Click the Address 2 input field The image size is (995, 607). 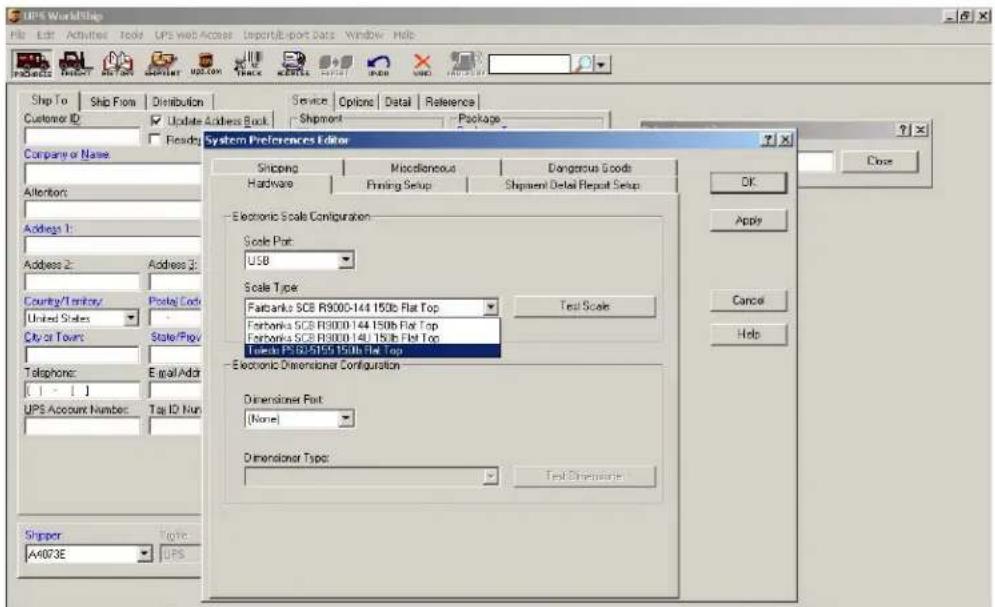[82, 281]
